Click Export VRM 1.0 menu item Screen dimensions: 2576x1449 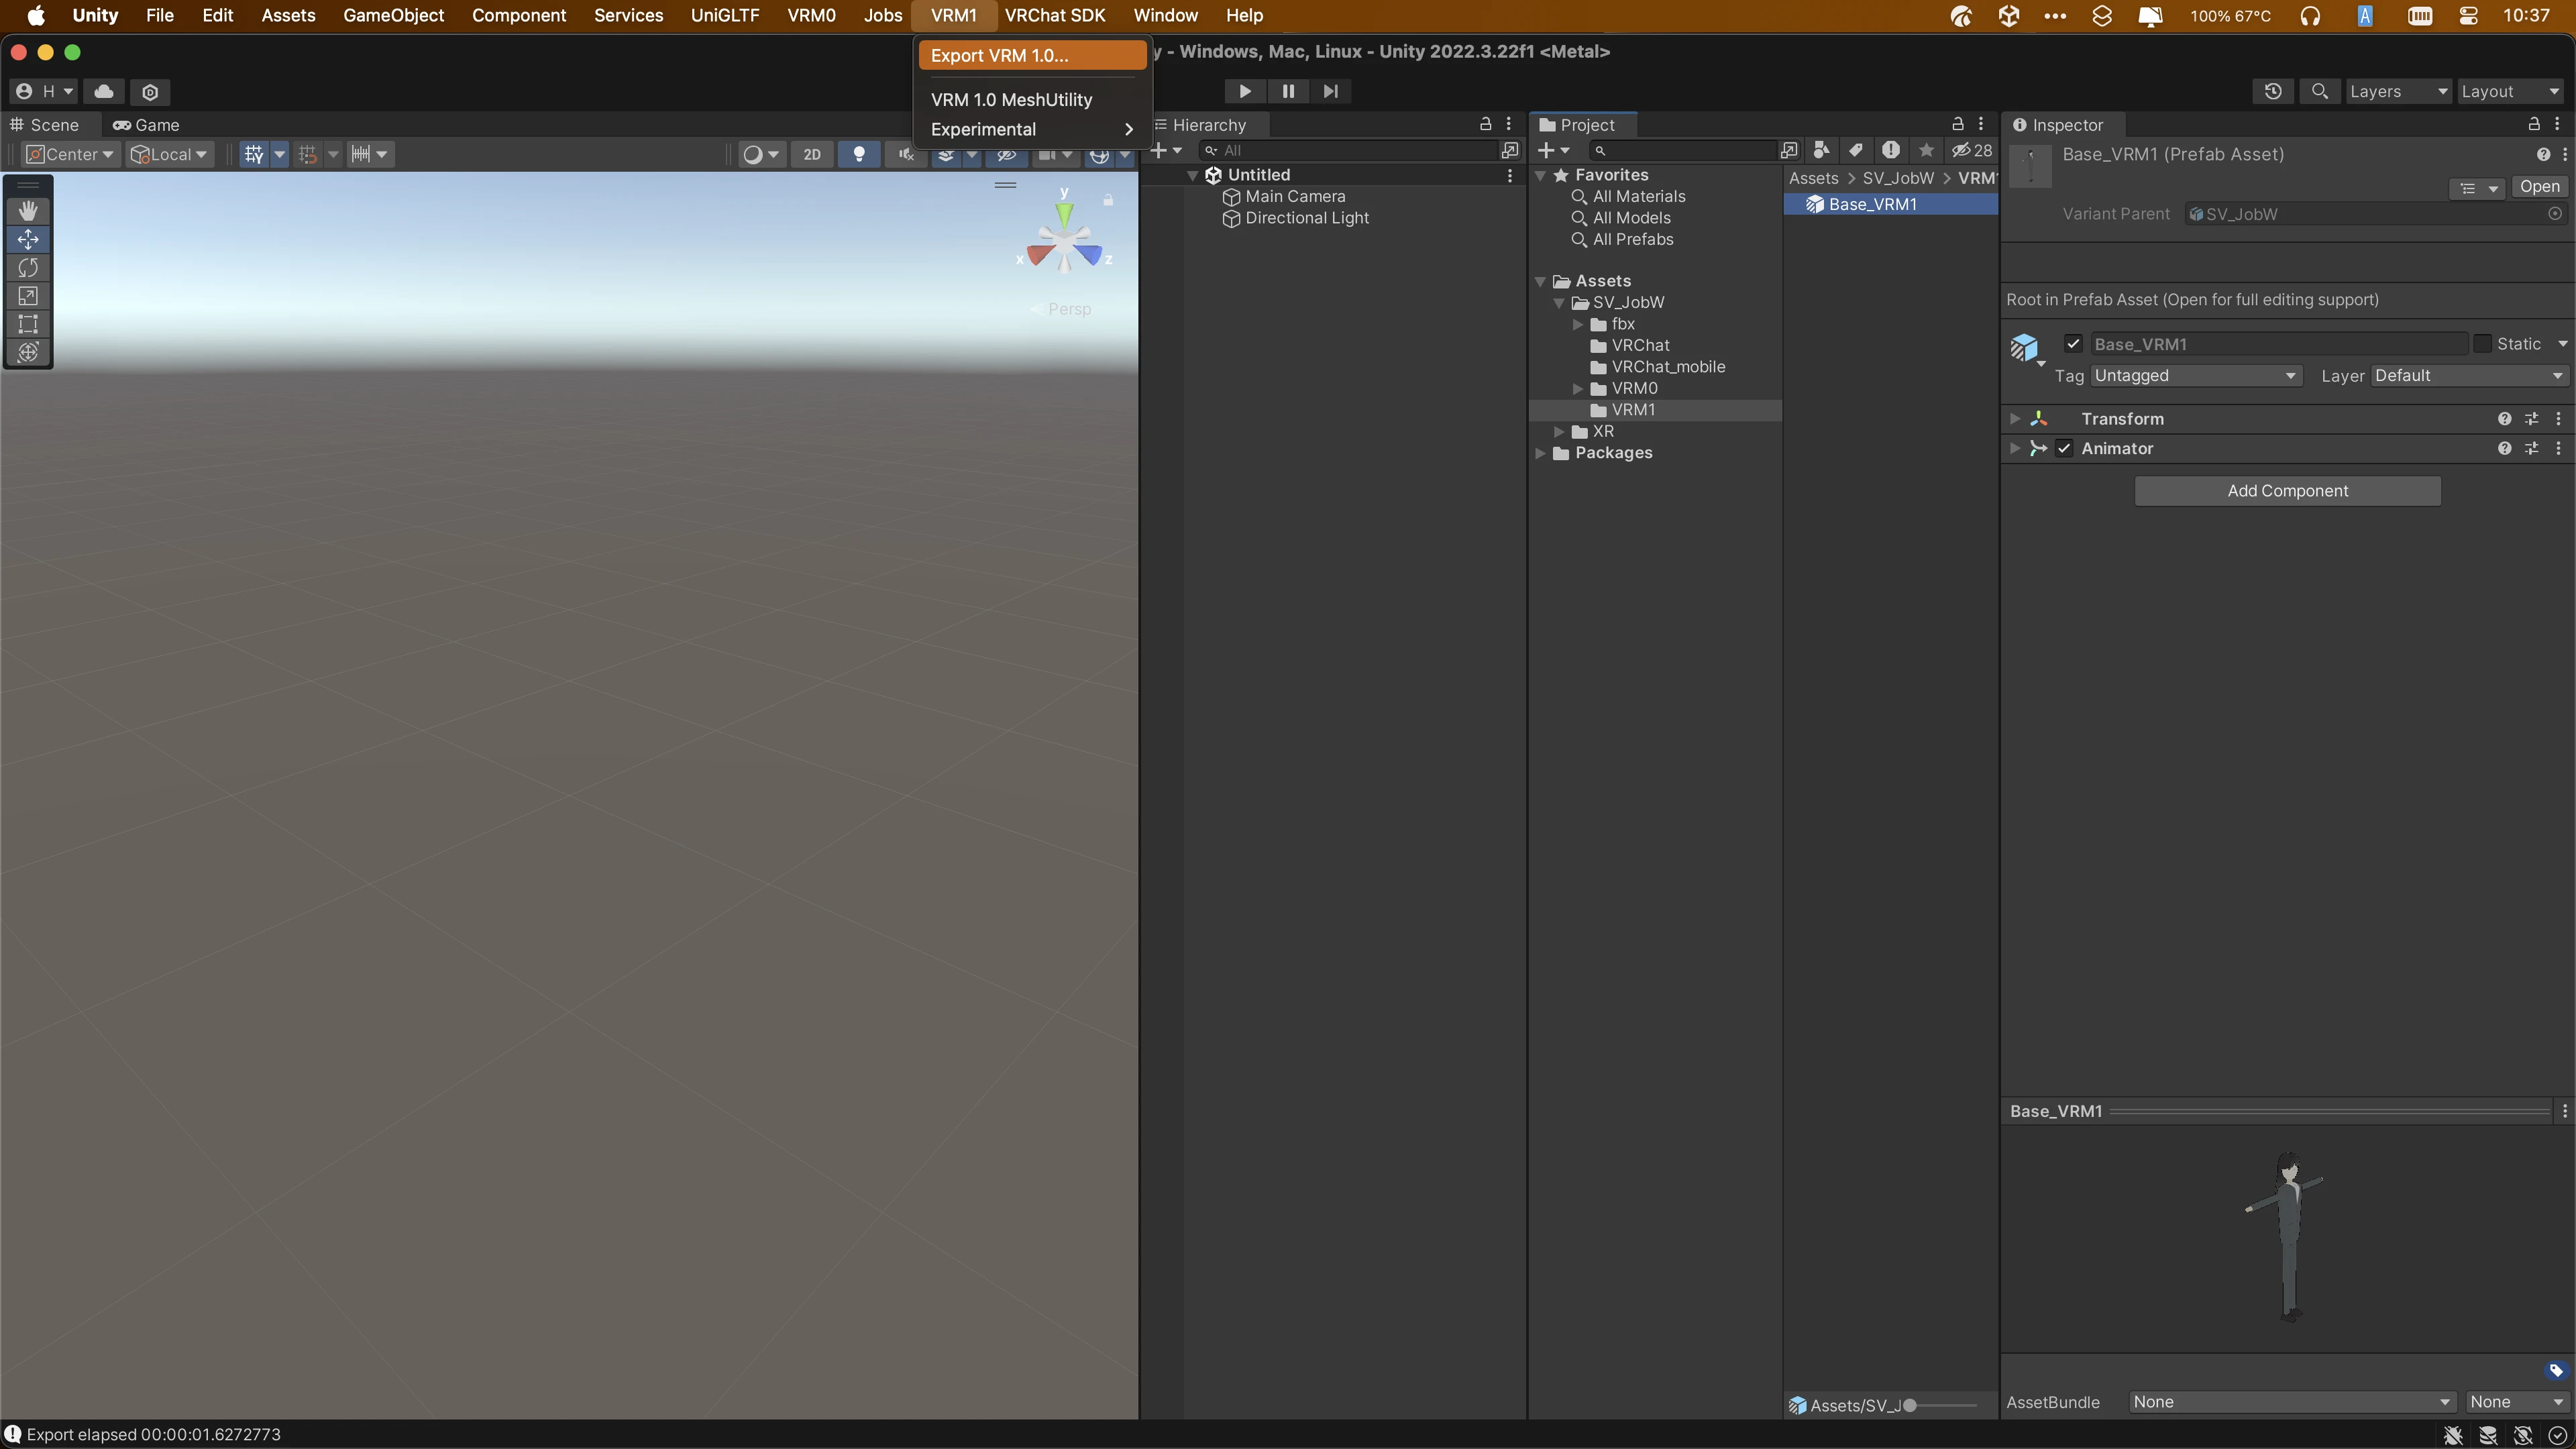point(1000,55)
